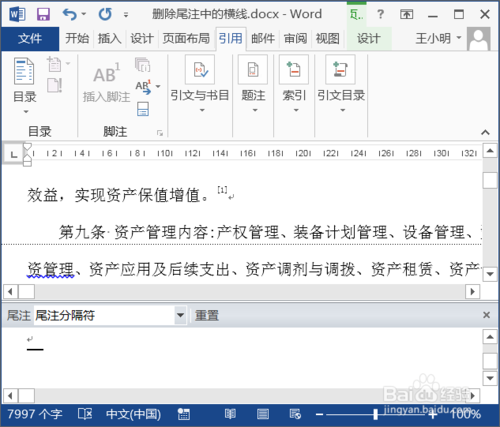Open the 尾注分隔符 endnote view dropdown
Image resolution: width=500 pixels, height=427 pixels.
click(180, 315)
